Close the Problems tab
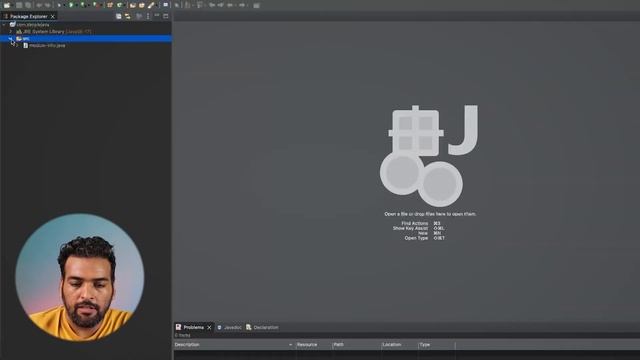Screen dimensions: 640x360 coord(209,327)
